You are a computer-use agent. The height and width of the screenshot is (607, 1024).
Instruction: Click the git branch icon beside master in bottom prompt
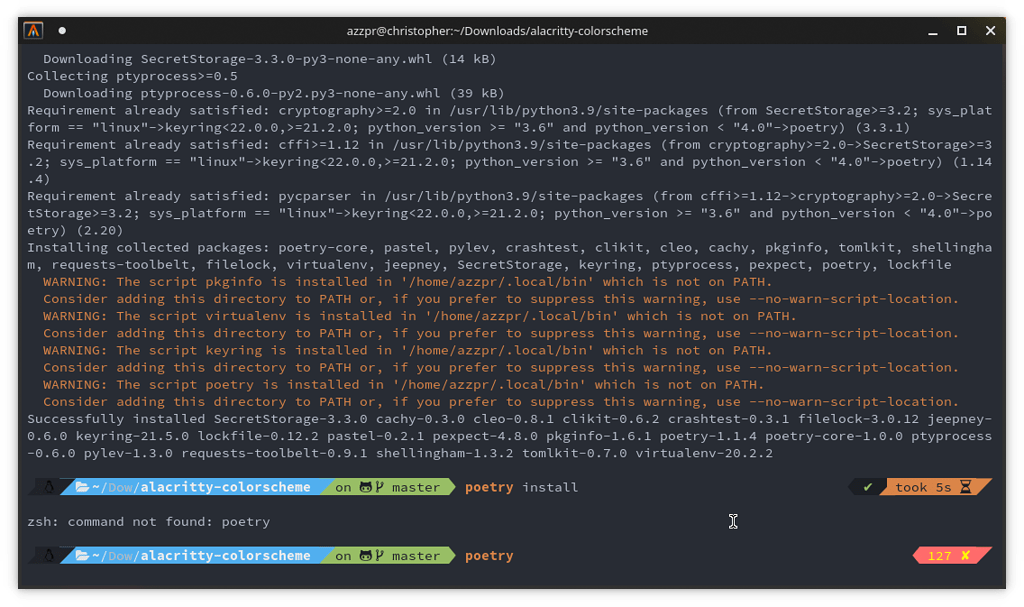point(381,555)
